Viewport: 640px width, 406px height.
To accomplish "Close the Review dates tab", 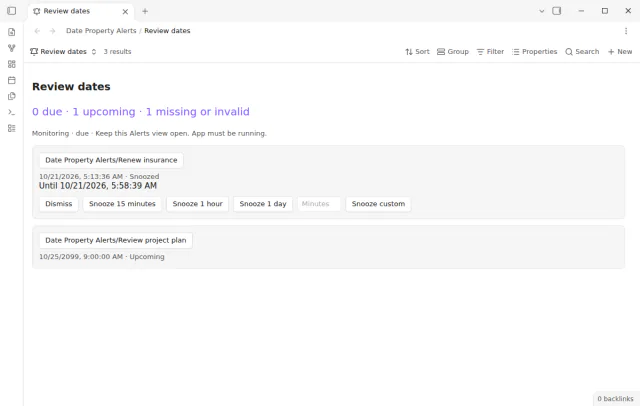I will pos(125,11).
